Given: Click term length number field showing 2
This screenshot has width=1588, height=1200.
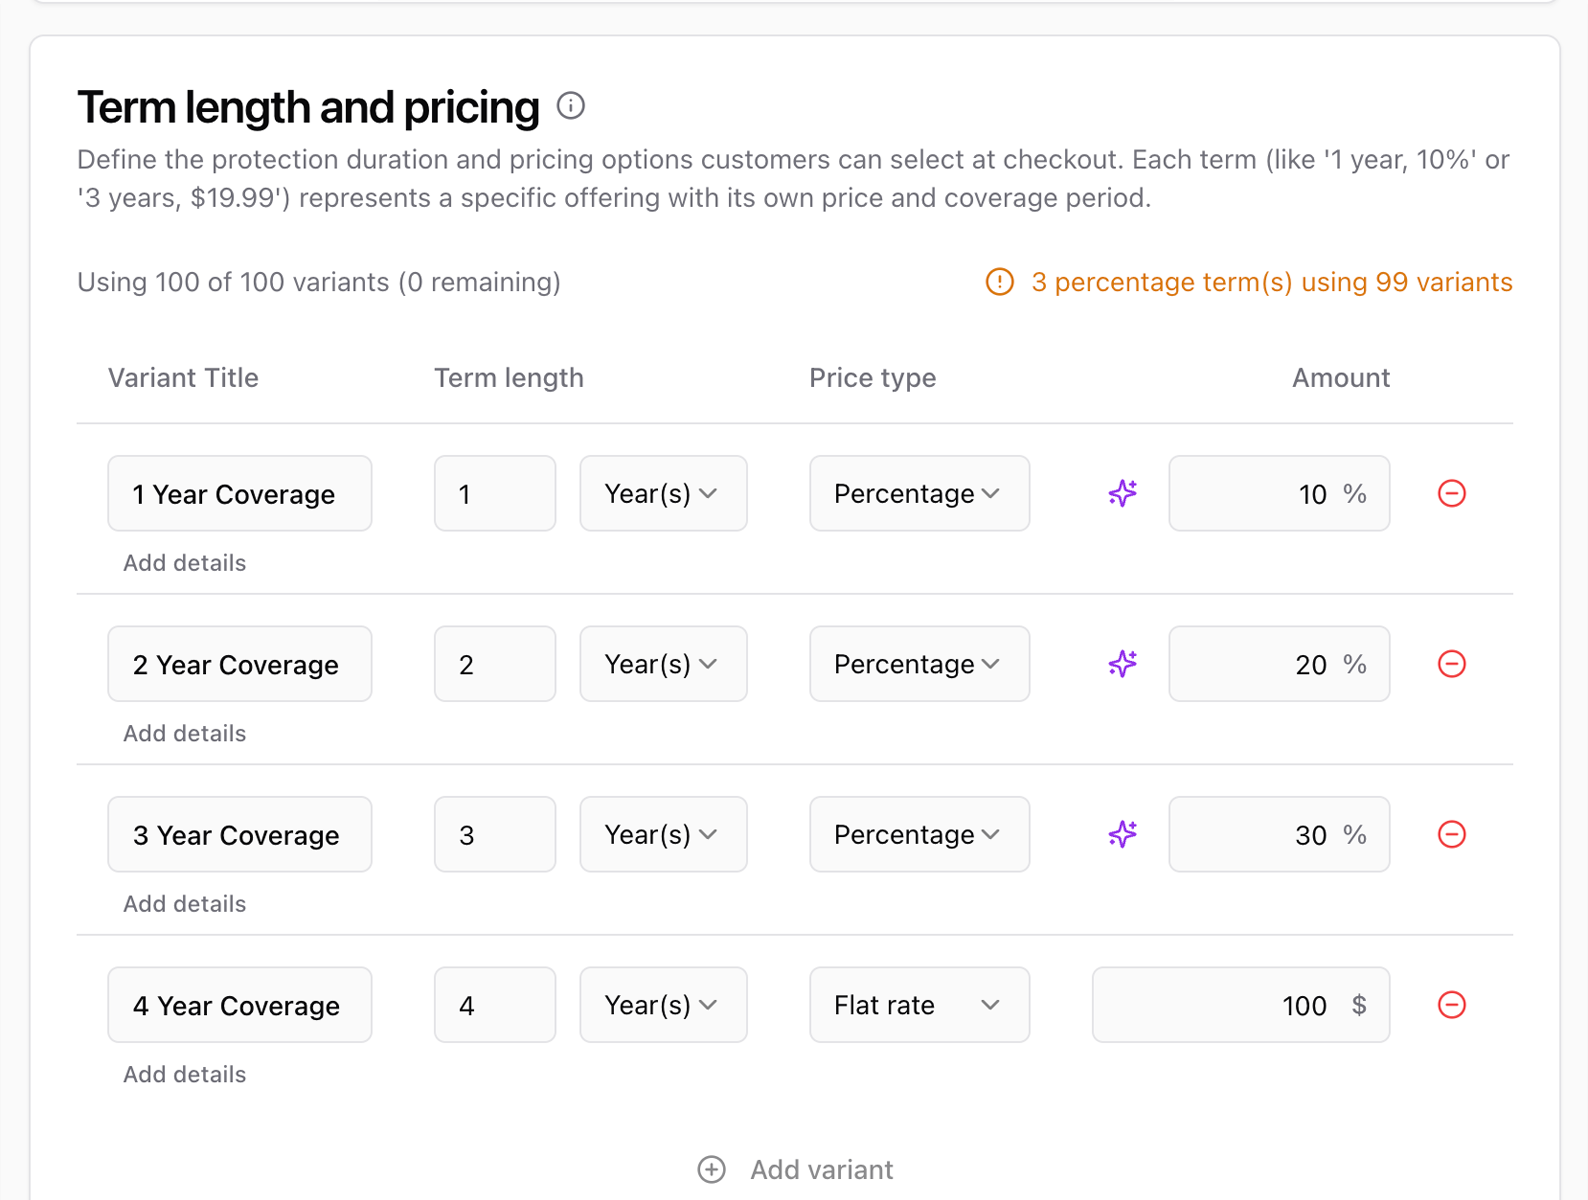Looking at the screenshot, I should coord(494,664).
